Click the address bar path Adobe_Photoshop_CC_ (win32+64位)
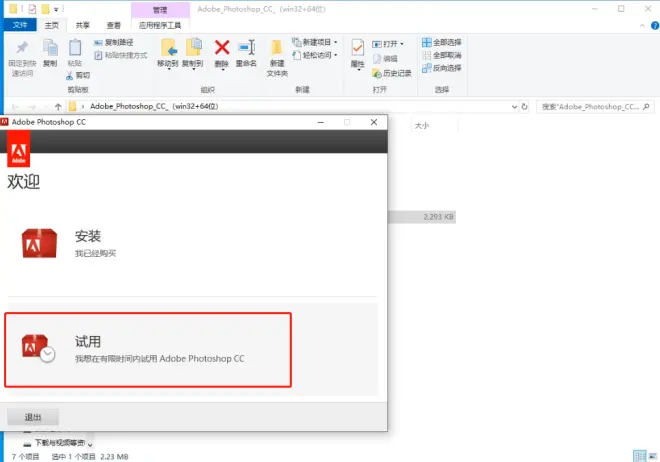The image size is (660, 462). (154, 106)
